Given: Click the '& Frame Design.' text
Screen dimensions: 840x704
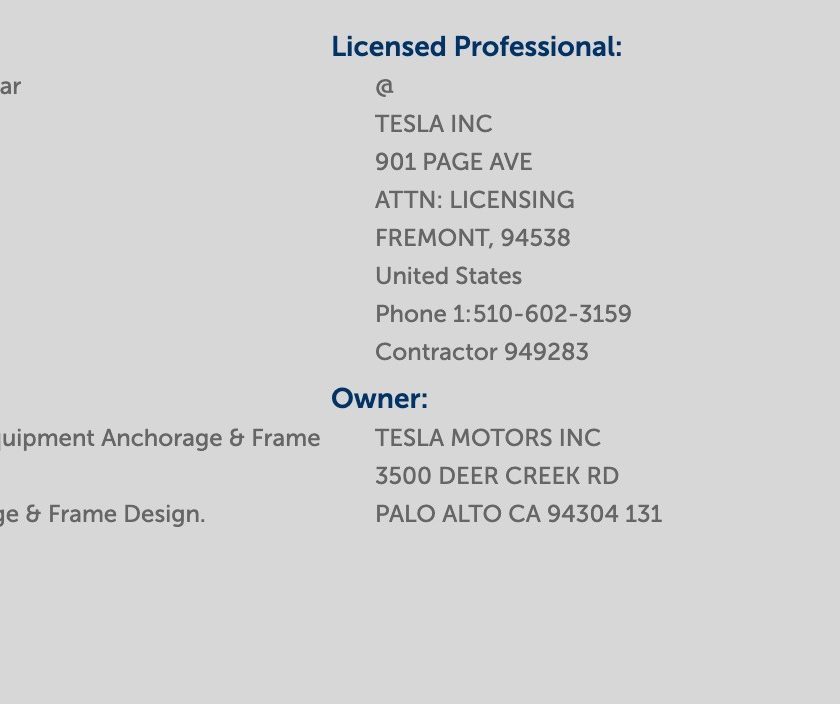Looking at the screenshot, I should coord(115,514).
